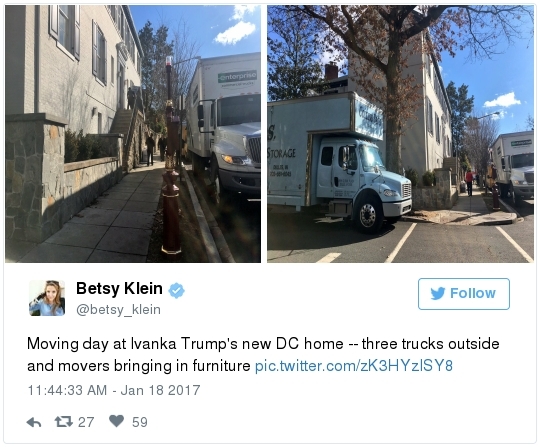Click the blue verified badge
This screenshot has height=447, width=540.
[x=176, y=290]
